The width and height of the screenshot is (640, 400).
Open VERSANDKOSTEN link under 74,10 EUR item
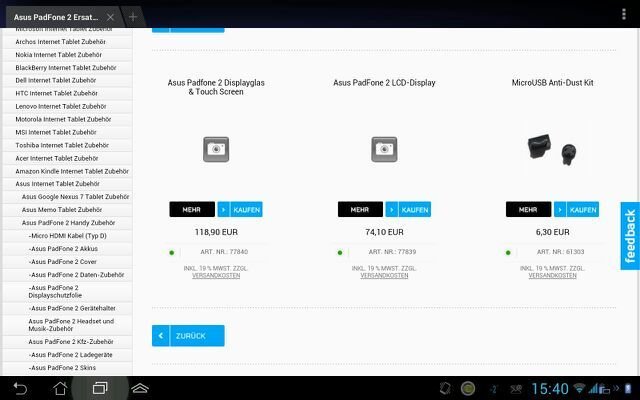tap(384, 276)
